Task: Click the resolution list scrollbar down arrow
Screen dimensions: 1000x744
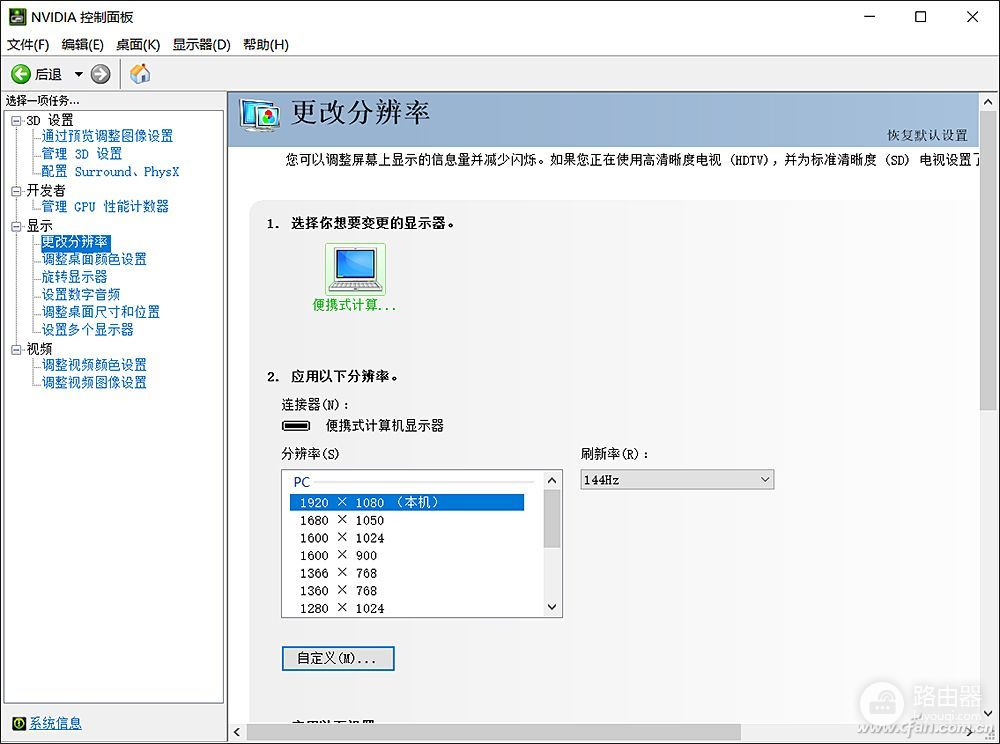Action: (x=551, y=608)
